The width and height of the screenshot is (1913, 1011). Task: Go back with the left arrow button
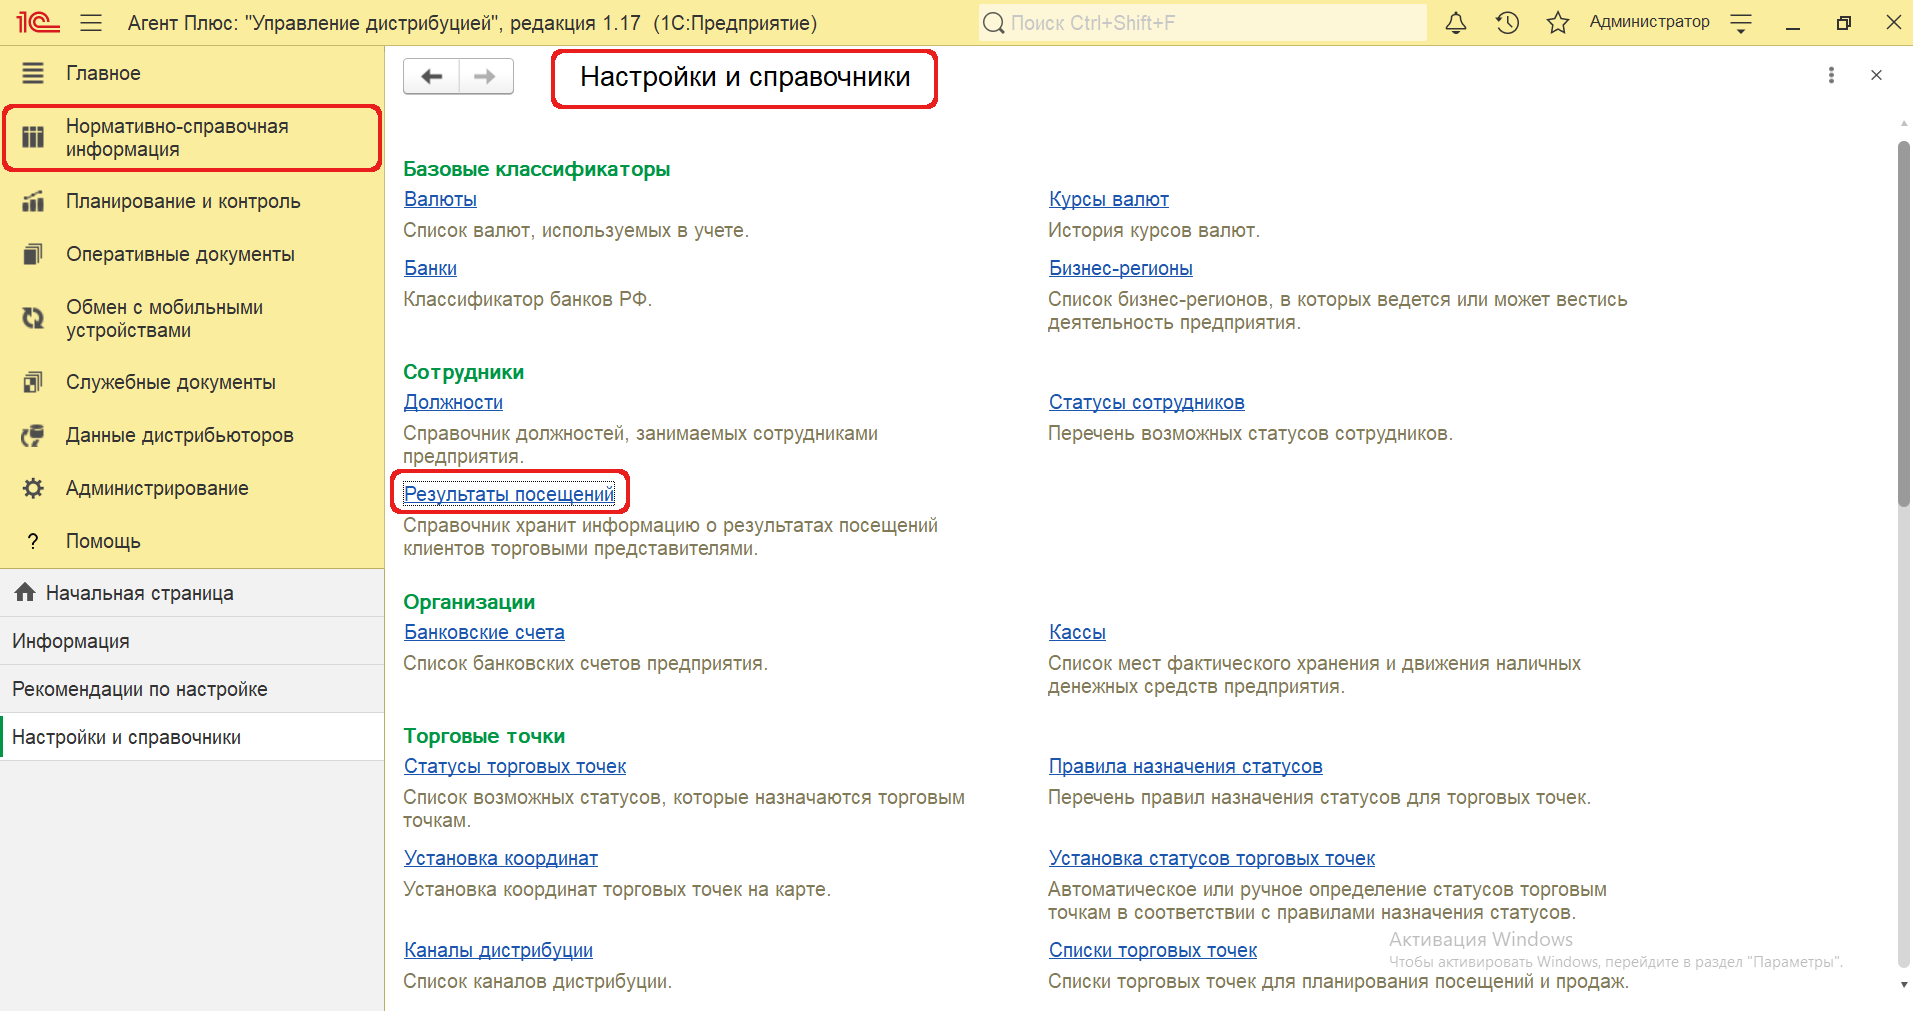click(431, 76)
